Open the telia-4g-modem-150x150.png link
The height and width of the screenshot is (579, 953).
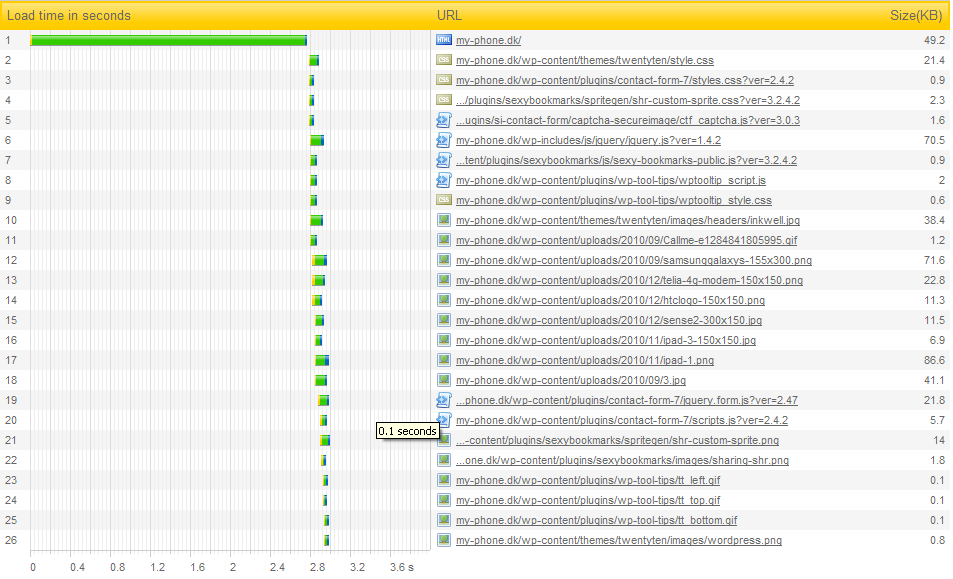tap(629, 281)
